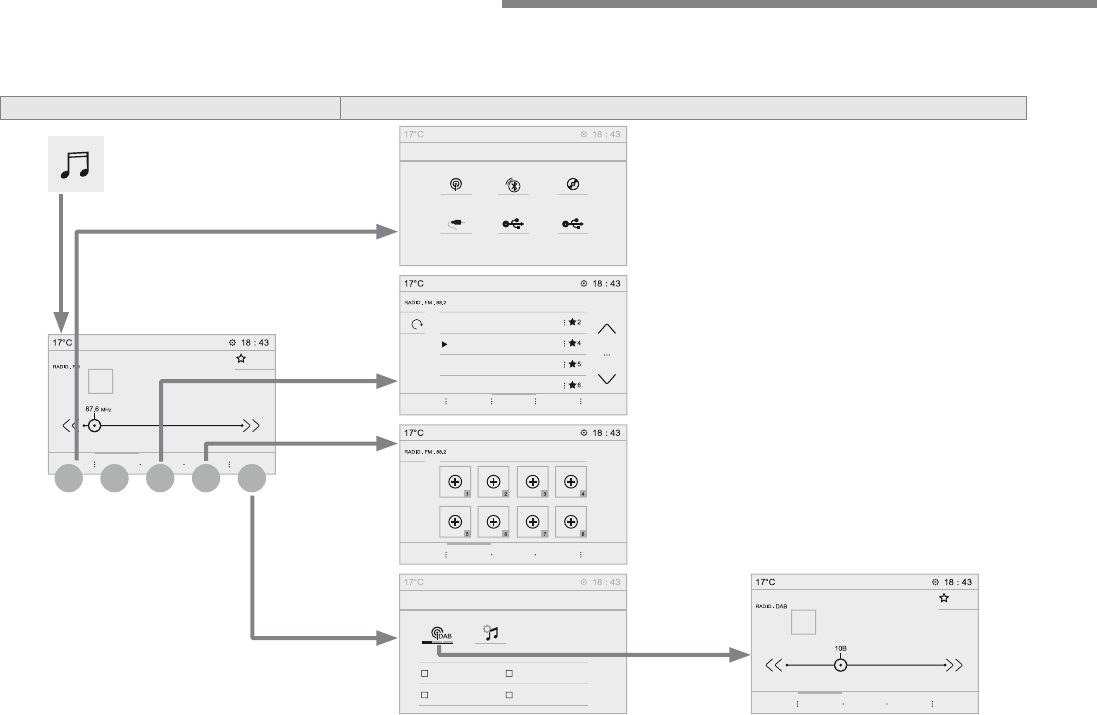Viewport: 1097px width, 715px height.
Task: Seek forward with >> on FM screen
Action: click(253, 425)
